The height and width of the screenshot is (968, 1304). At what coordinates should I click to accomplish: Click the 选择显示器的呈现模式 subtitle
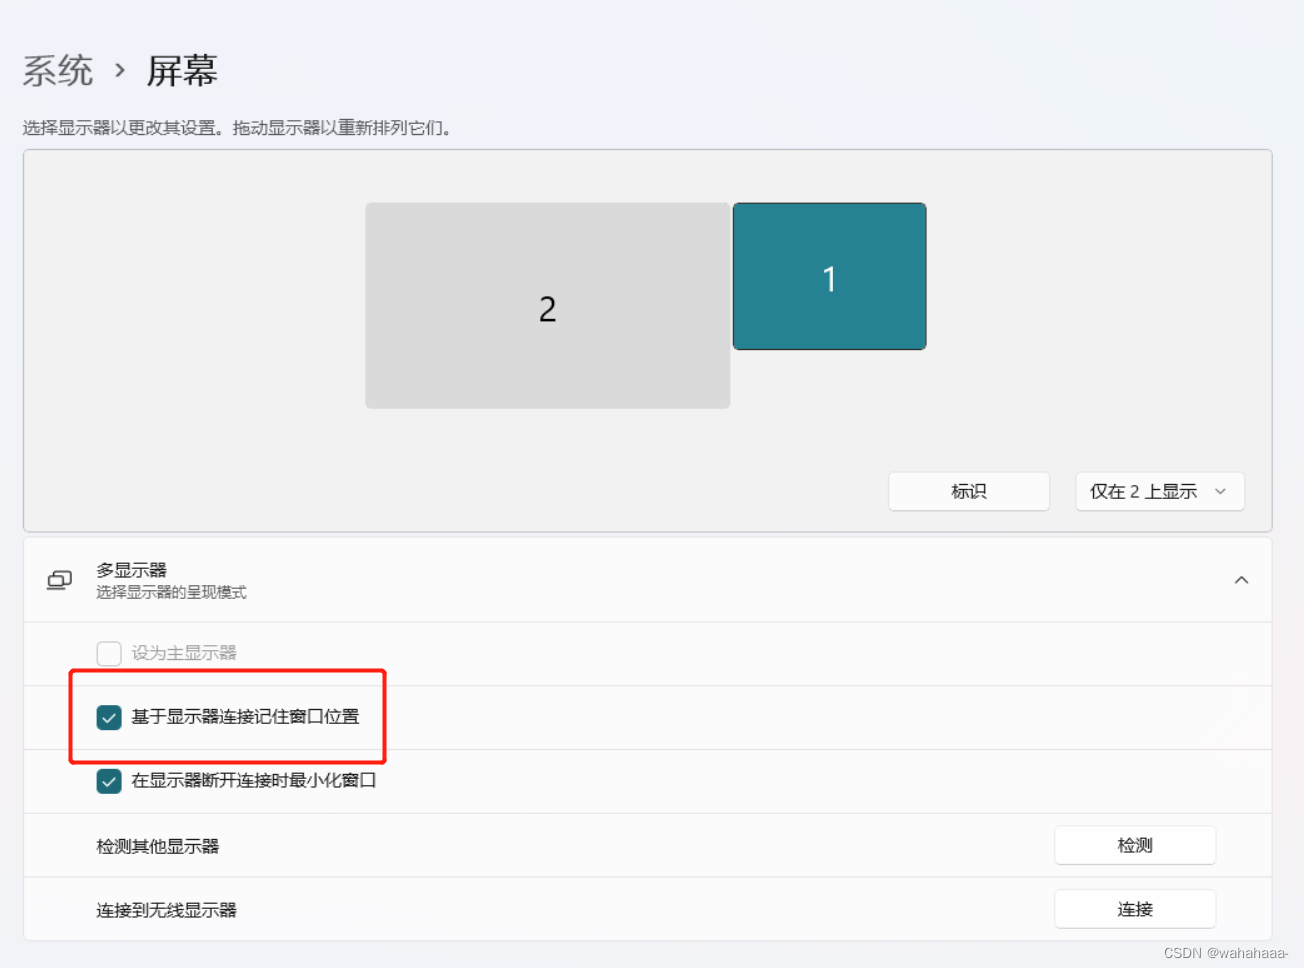[171, 593]
